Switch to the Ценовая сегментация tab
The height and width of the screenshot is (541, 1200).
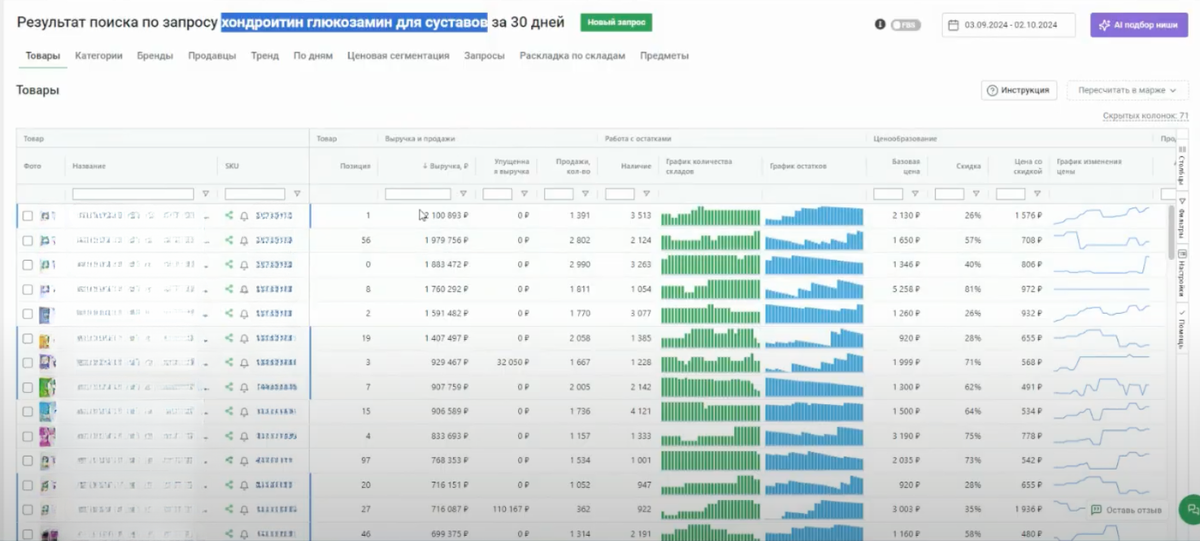click(x=398, y=56)
